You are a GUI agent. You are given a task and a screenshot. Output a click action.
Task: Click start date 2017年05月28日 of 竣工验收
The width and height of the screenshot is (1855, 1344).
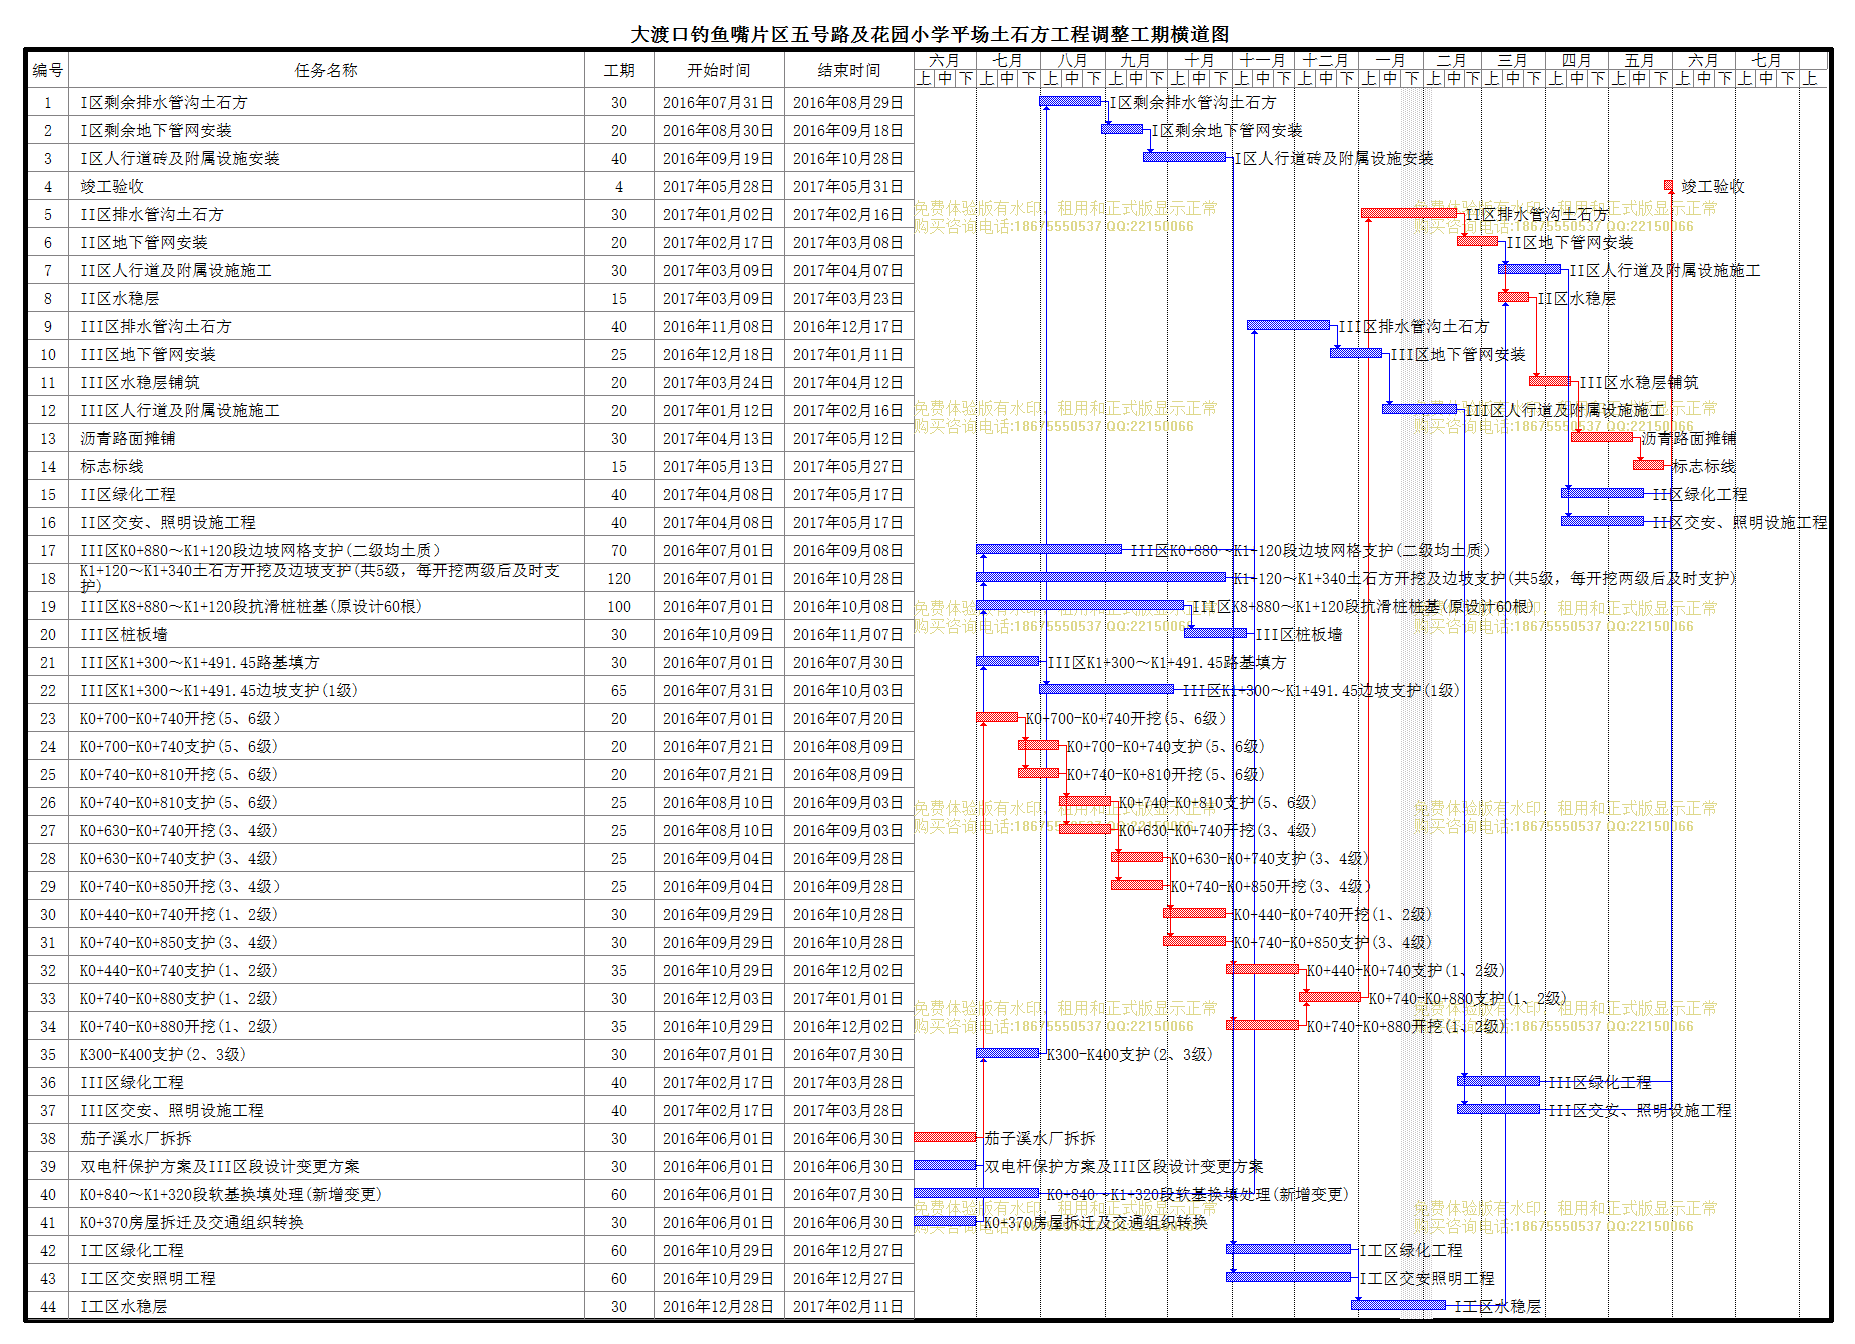[719, 186]
